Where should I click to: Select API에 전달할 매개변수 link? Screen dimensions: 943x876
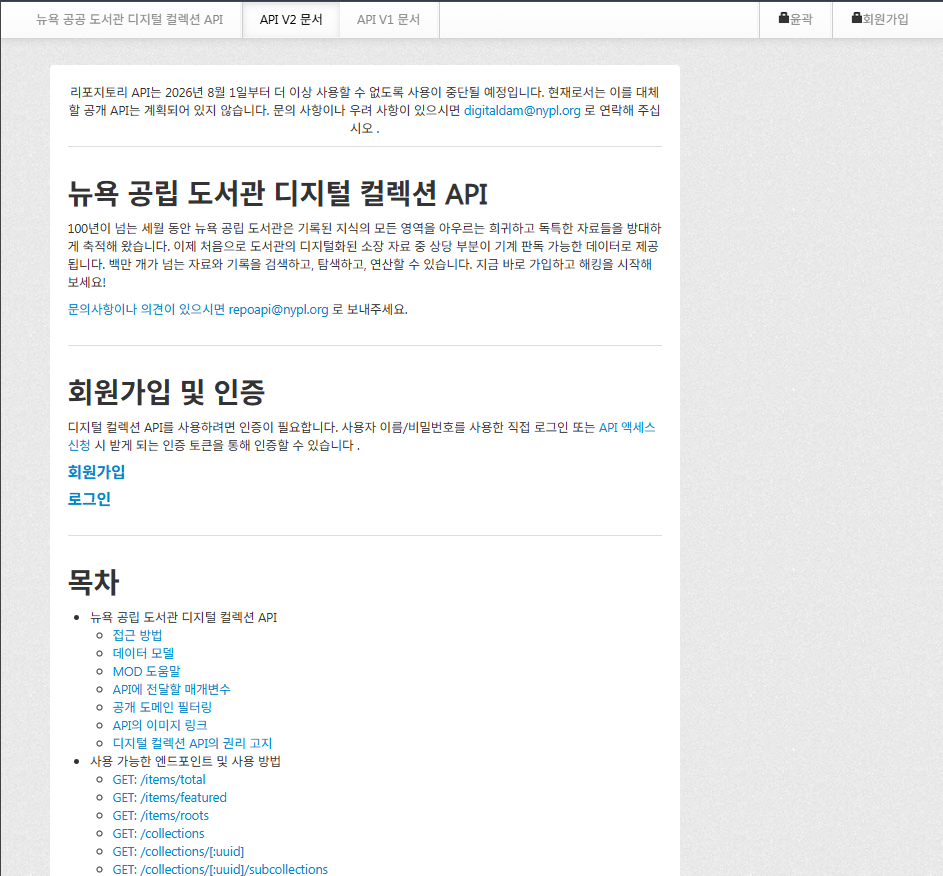click(171, 689)
